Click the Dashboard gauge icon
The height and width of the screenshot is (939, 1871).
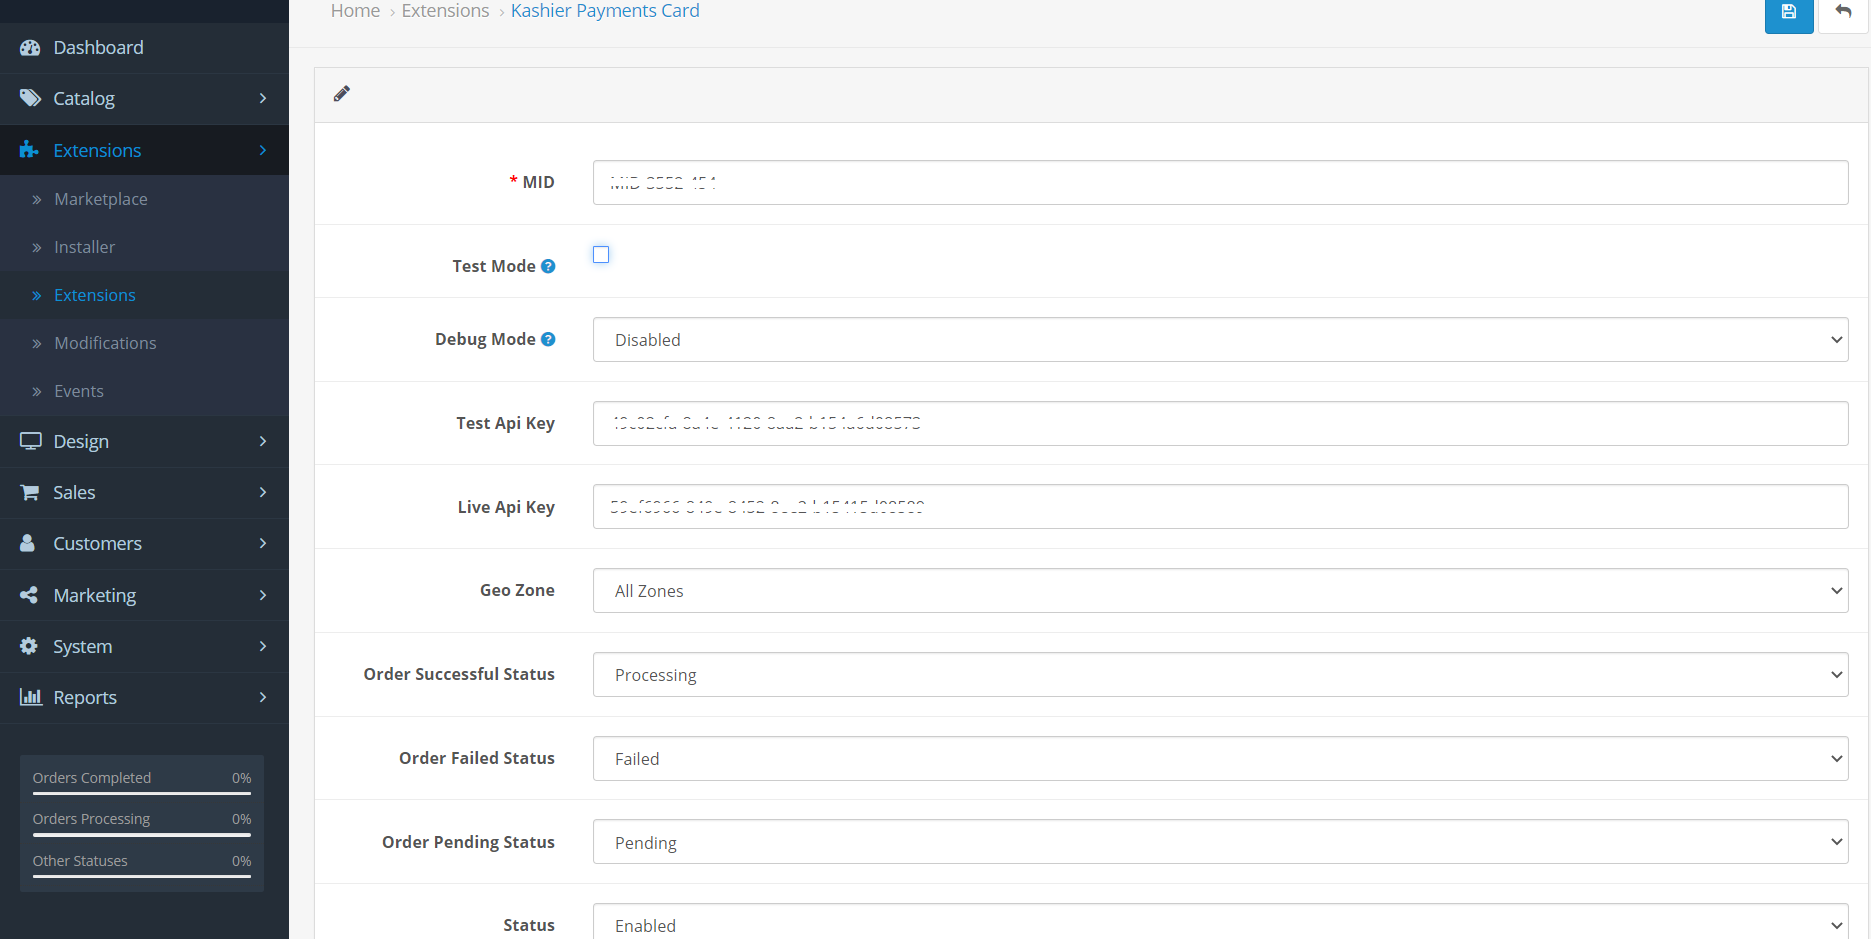point(30,47)
